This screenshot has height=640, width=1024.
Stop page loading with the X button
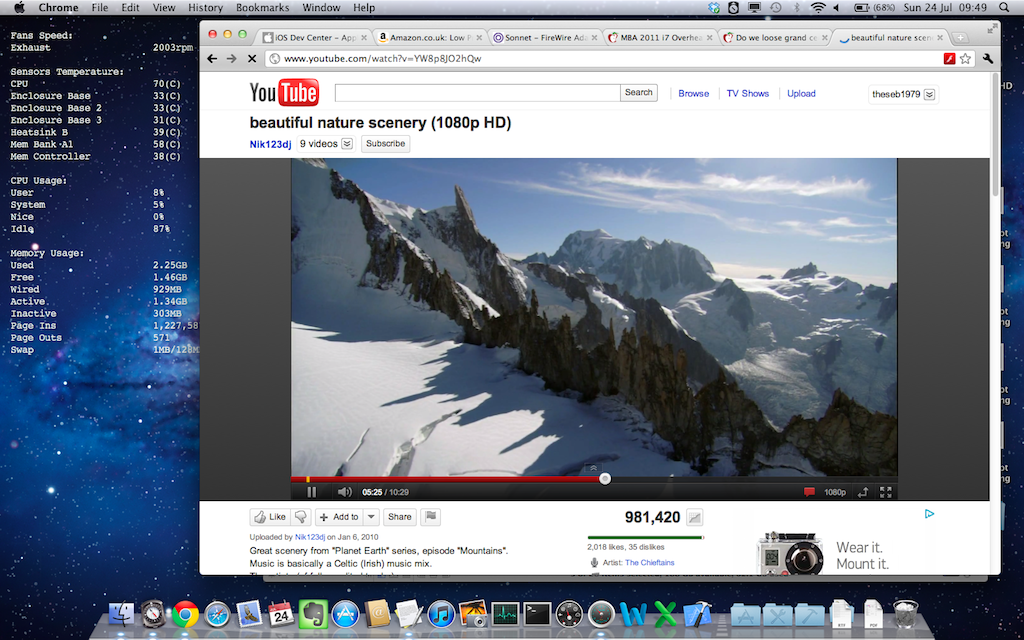tap(251, 59)
